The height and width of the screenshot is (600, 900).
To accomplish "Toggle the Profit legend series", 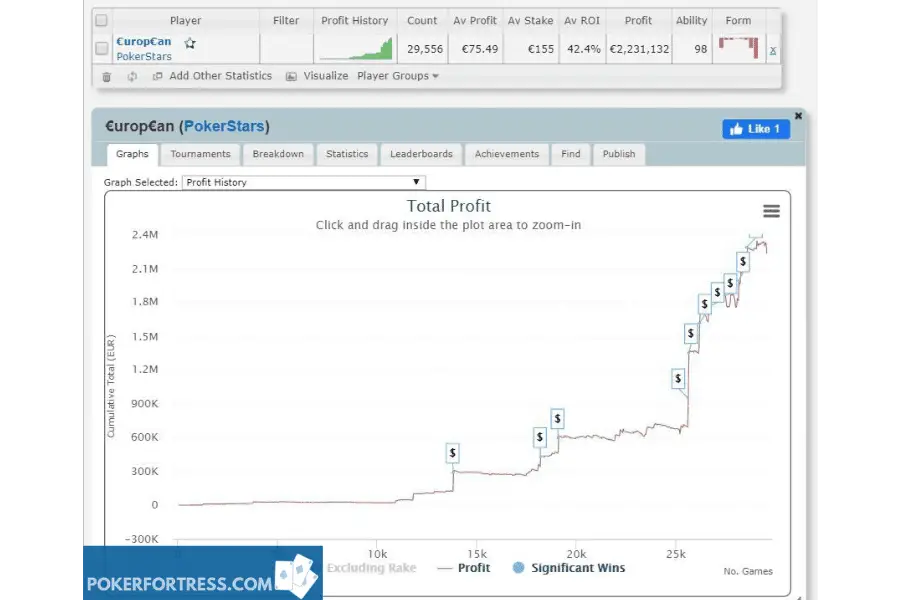I will [x=464, y=568].
